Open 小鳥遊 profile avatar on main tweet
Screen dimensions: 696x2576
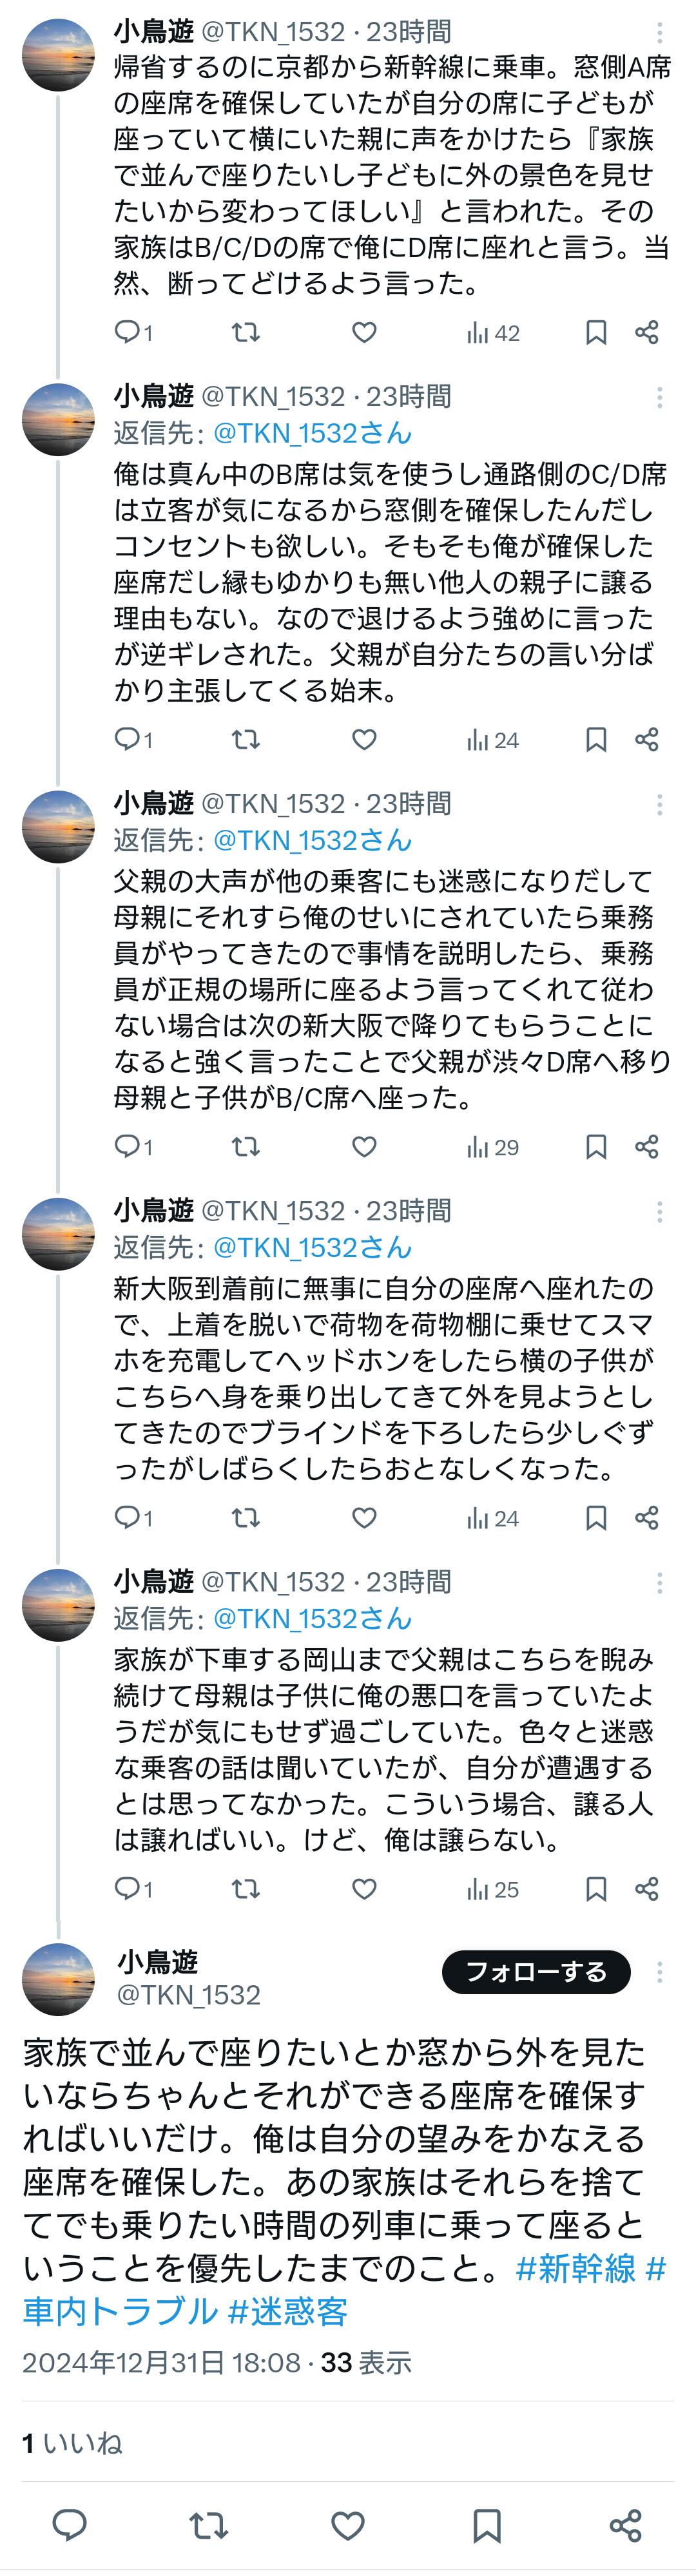[x=58, y=1979]
